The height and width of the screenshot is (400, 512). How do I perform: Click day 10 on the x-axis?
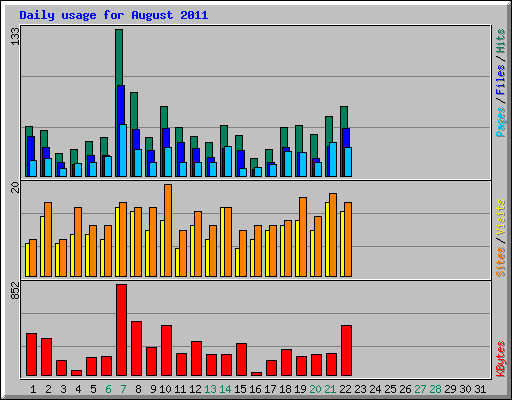(x=165, y=389)
